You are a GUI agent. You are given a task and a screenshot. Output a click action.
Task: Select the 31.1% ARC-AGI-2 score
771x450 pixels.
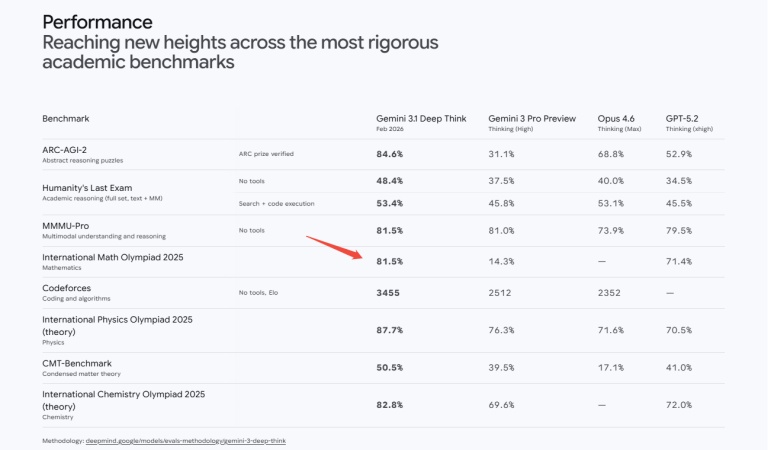coord(501,154)
